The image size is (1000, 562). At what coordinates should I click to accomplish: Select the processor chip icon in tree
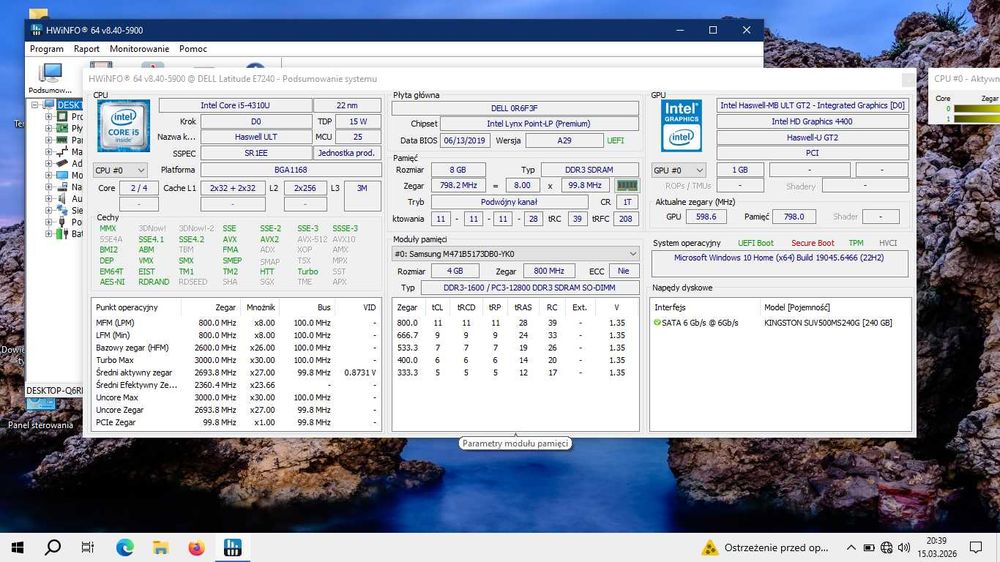coord(62,117)
